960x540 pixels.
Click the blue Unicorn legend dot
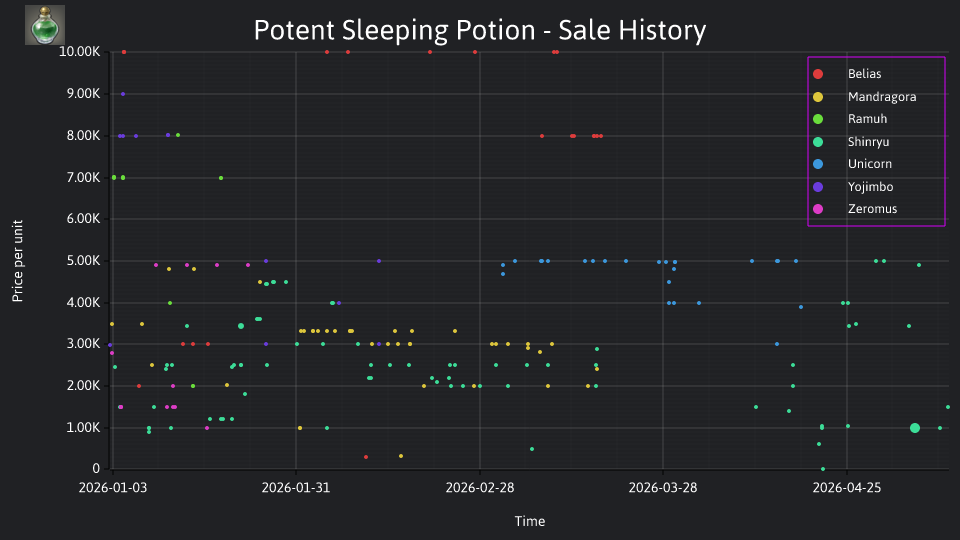818,164
